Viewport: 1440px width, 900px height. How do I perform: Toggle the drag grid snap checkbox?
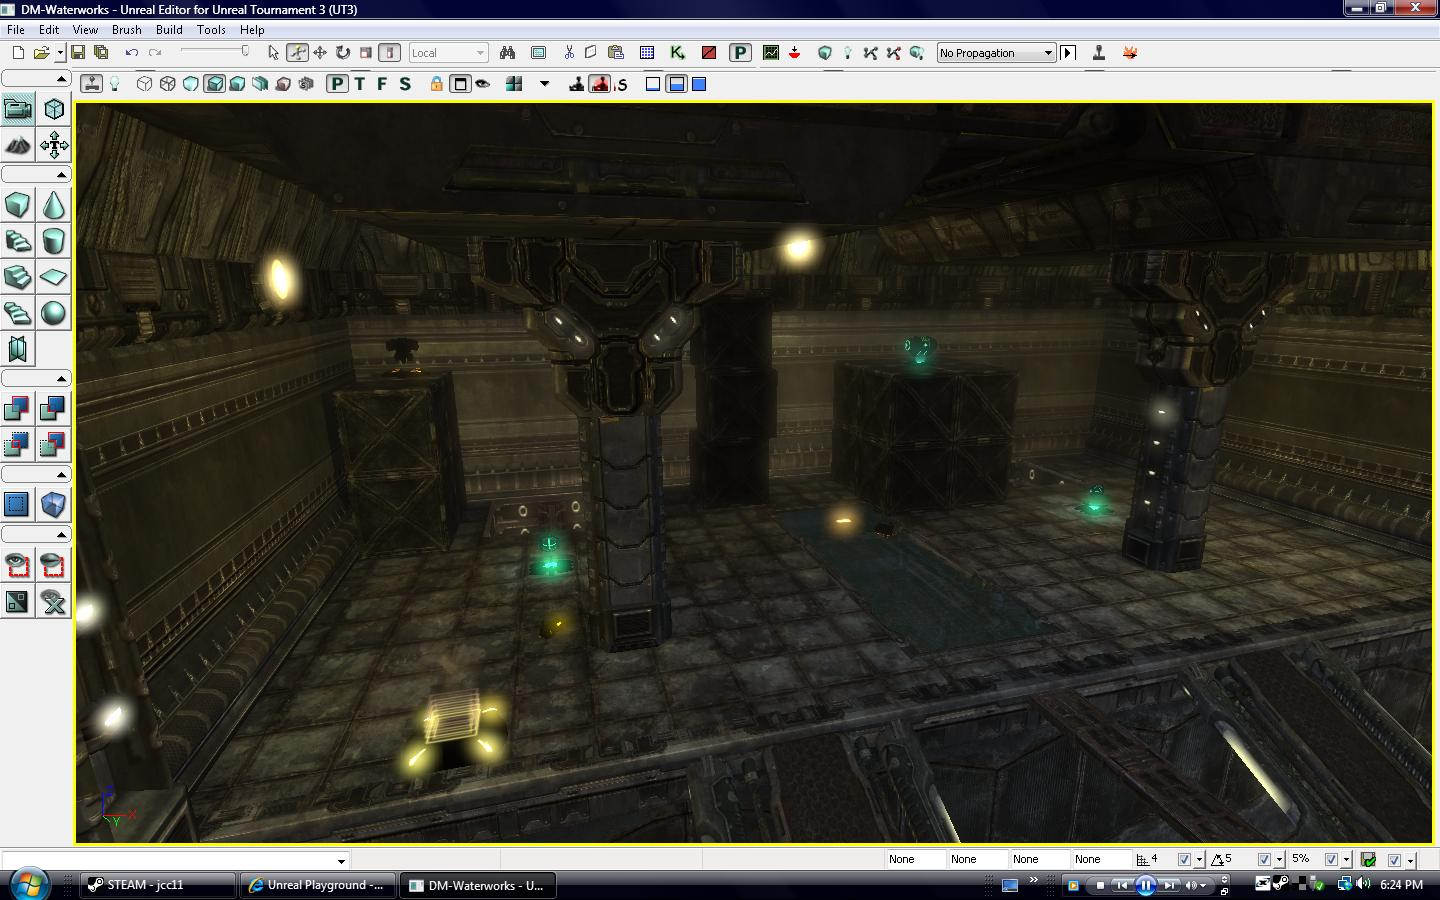tap(1185, 859)
